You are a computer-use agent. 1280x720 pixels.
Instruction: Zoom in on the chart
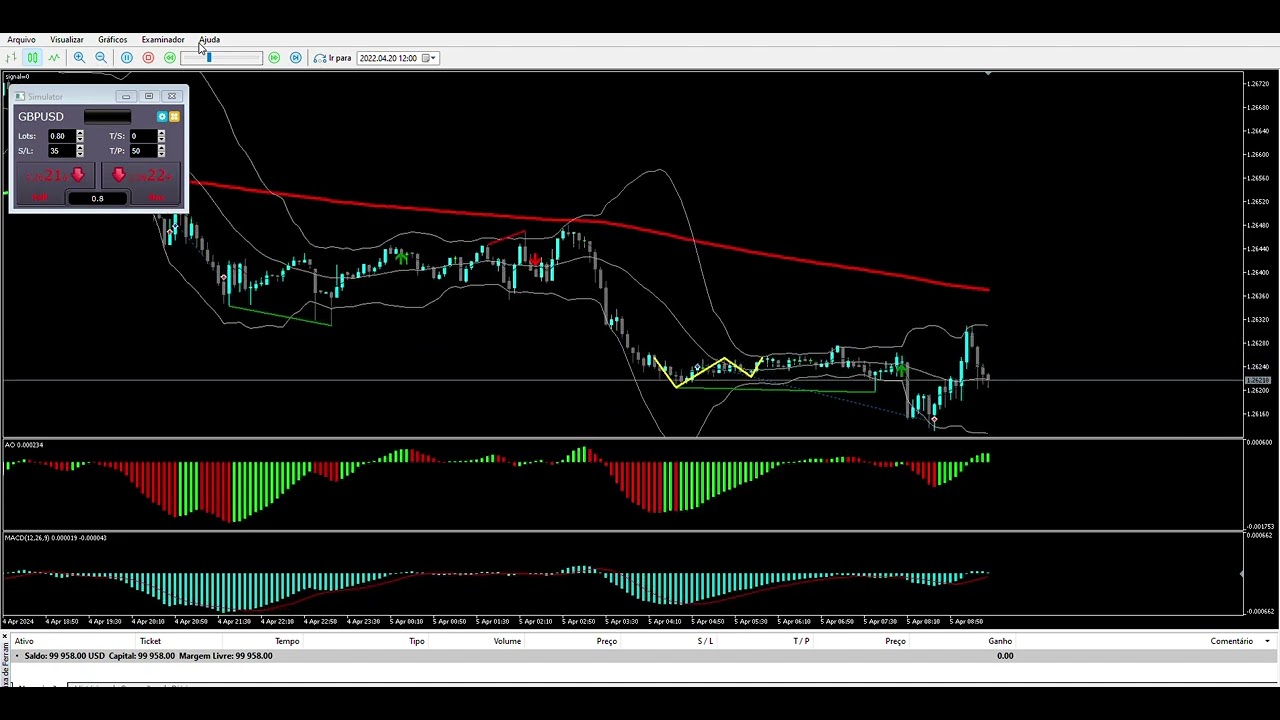(79, 58)
